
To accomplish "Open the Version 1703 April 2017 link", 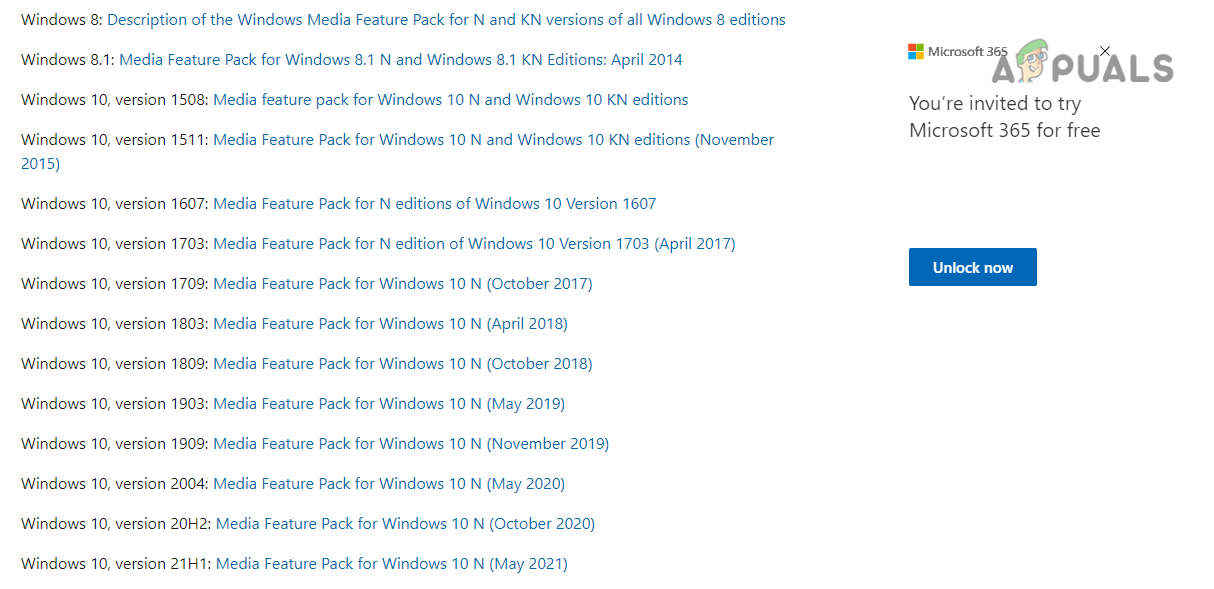I will 474,244.
